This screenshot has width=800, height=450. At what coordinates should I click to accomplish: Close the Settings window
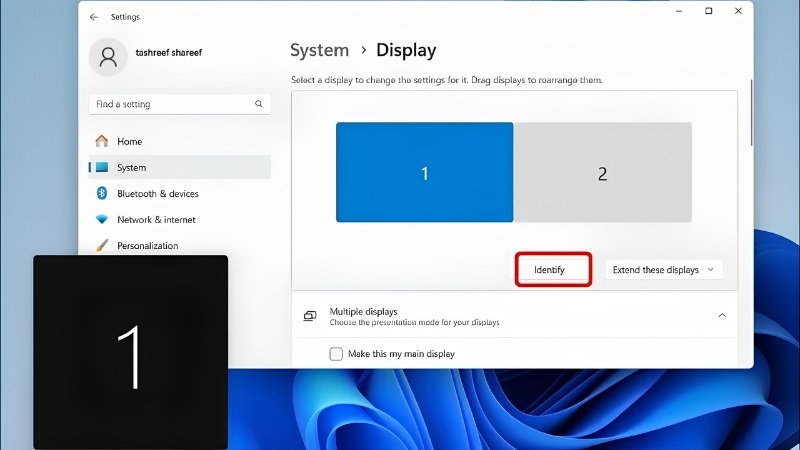[738, 11]
